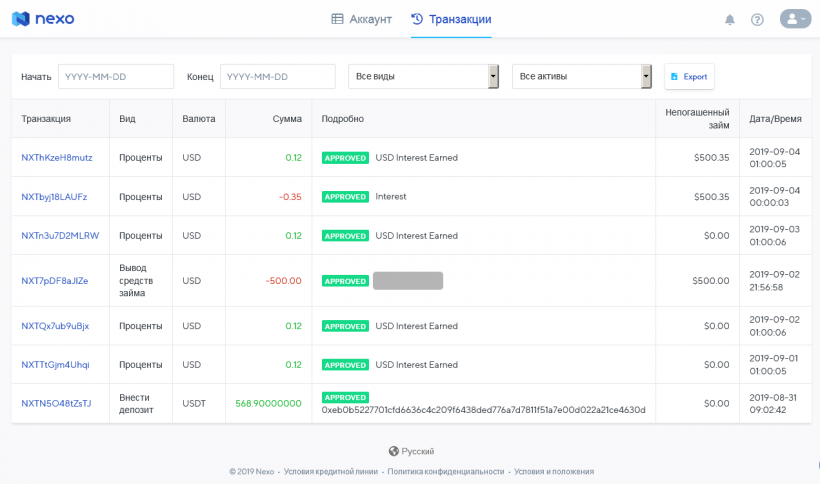820x484 pixels.
Task: Click the Export button
Action: point(689,77)
